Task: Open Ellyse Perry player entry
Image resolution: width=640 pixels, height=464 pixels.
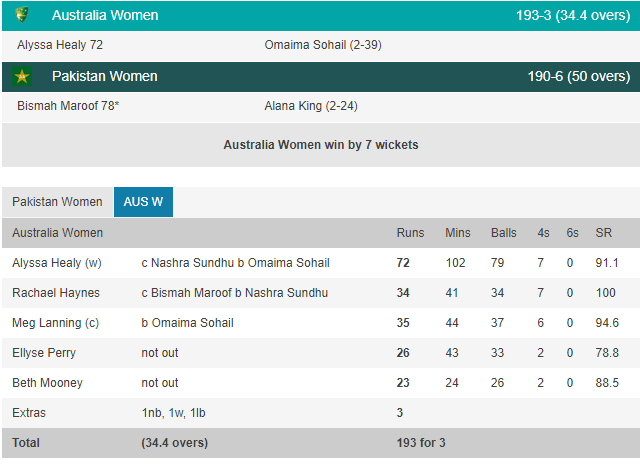Action: coord(43,353)
